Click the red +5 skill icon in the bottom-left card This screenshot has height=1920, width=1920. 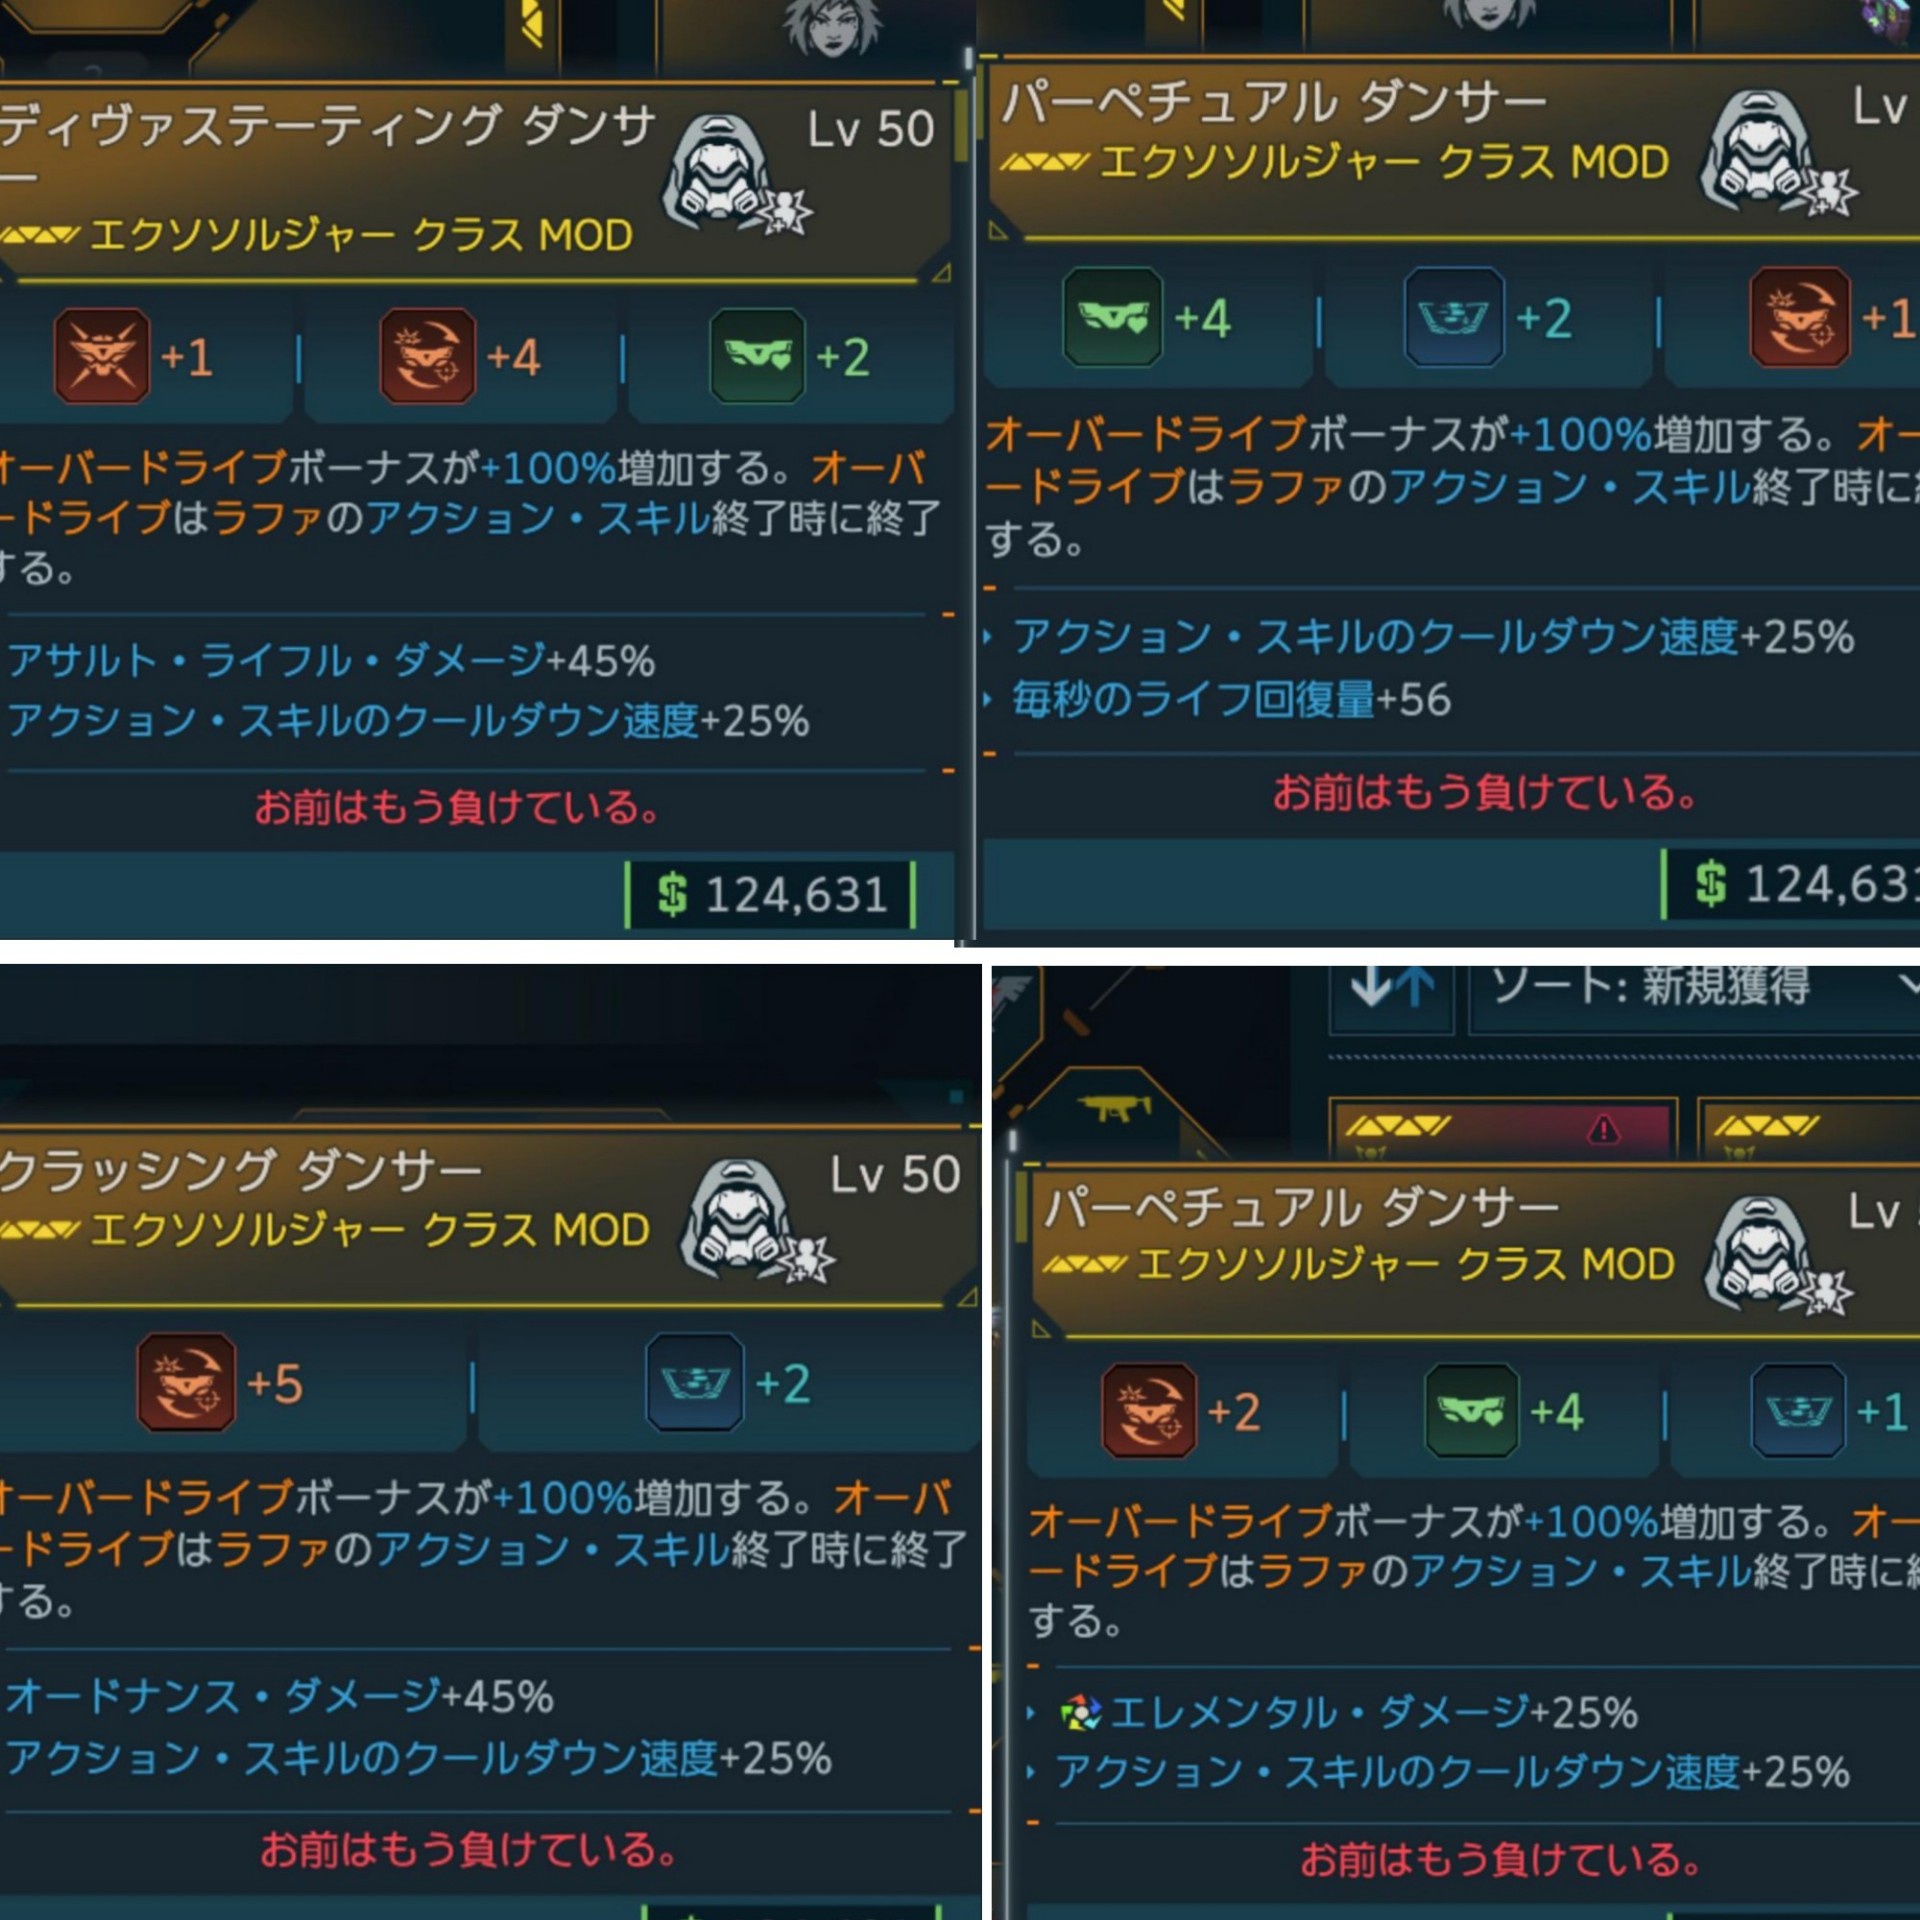pos(186,1382)
